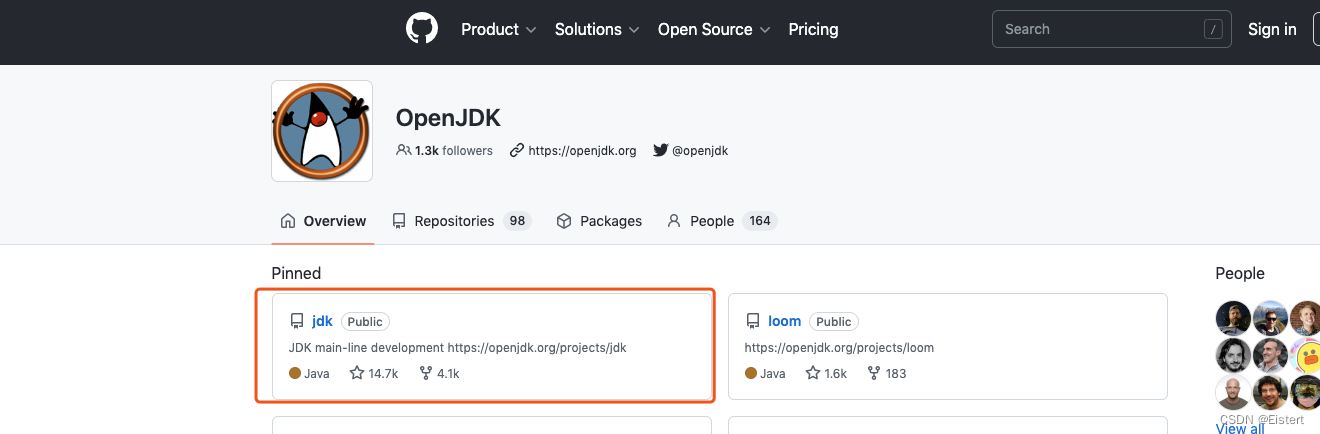
Task: Click the slash shortcut key hint
Action: point(1214,30)
